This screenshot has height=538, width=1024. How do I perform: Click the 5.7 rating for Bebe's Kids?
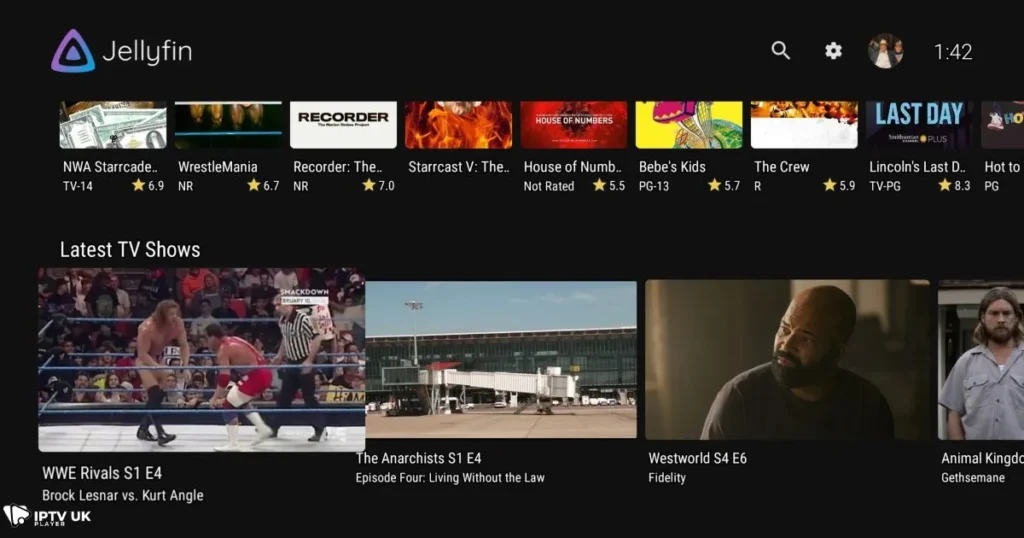click(724, 185)
